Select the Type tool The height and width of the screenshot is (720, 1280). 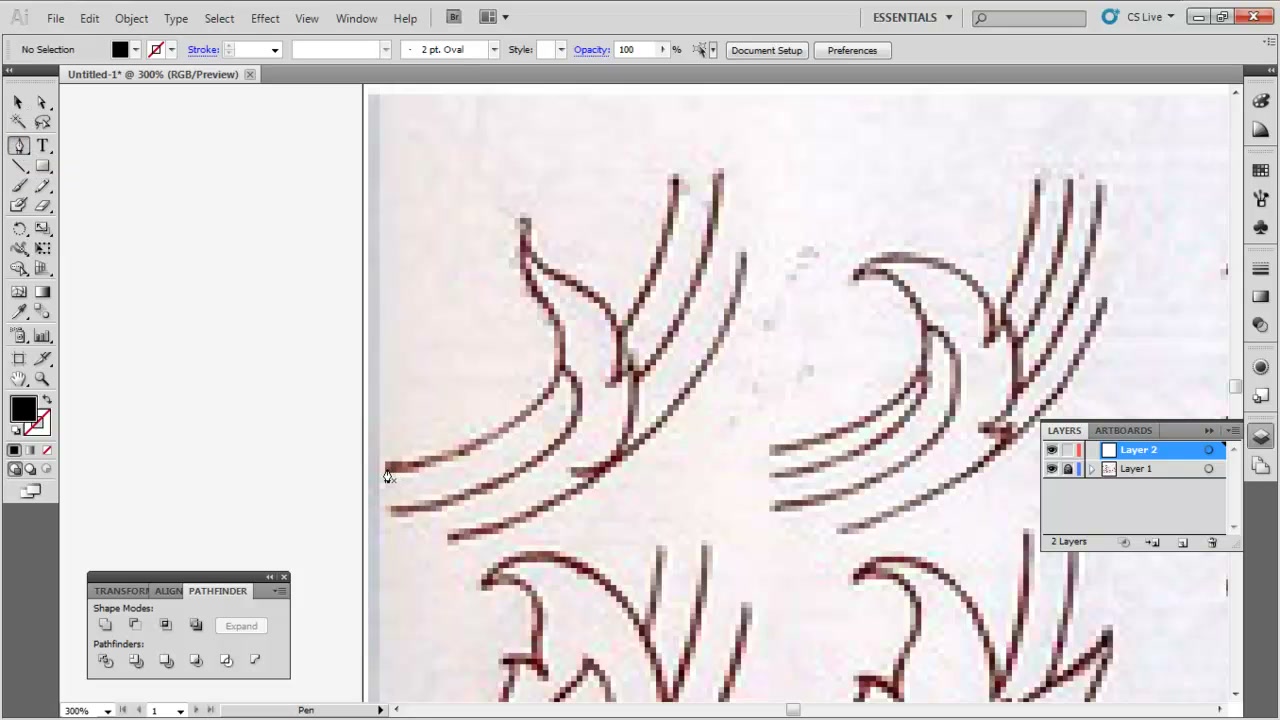coord(42,146)
